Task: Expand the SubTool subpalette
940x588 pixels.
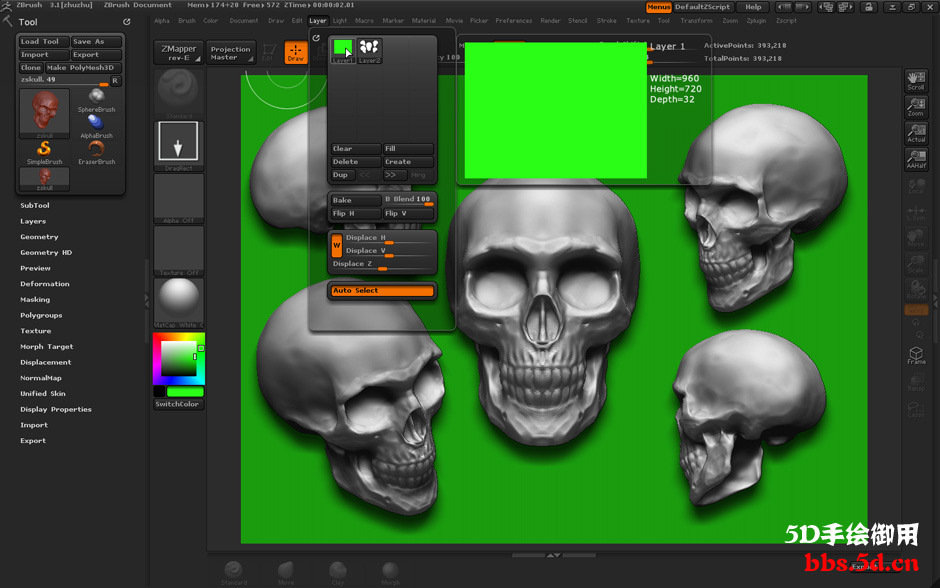Action: (x=35, y=206)
